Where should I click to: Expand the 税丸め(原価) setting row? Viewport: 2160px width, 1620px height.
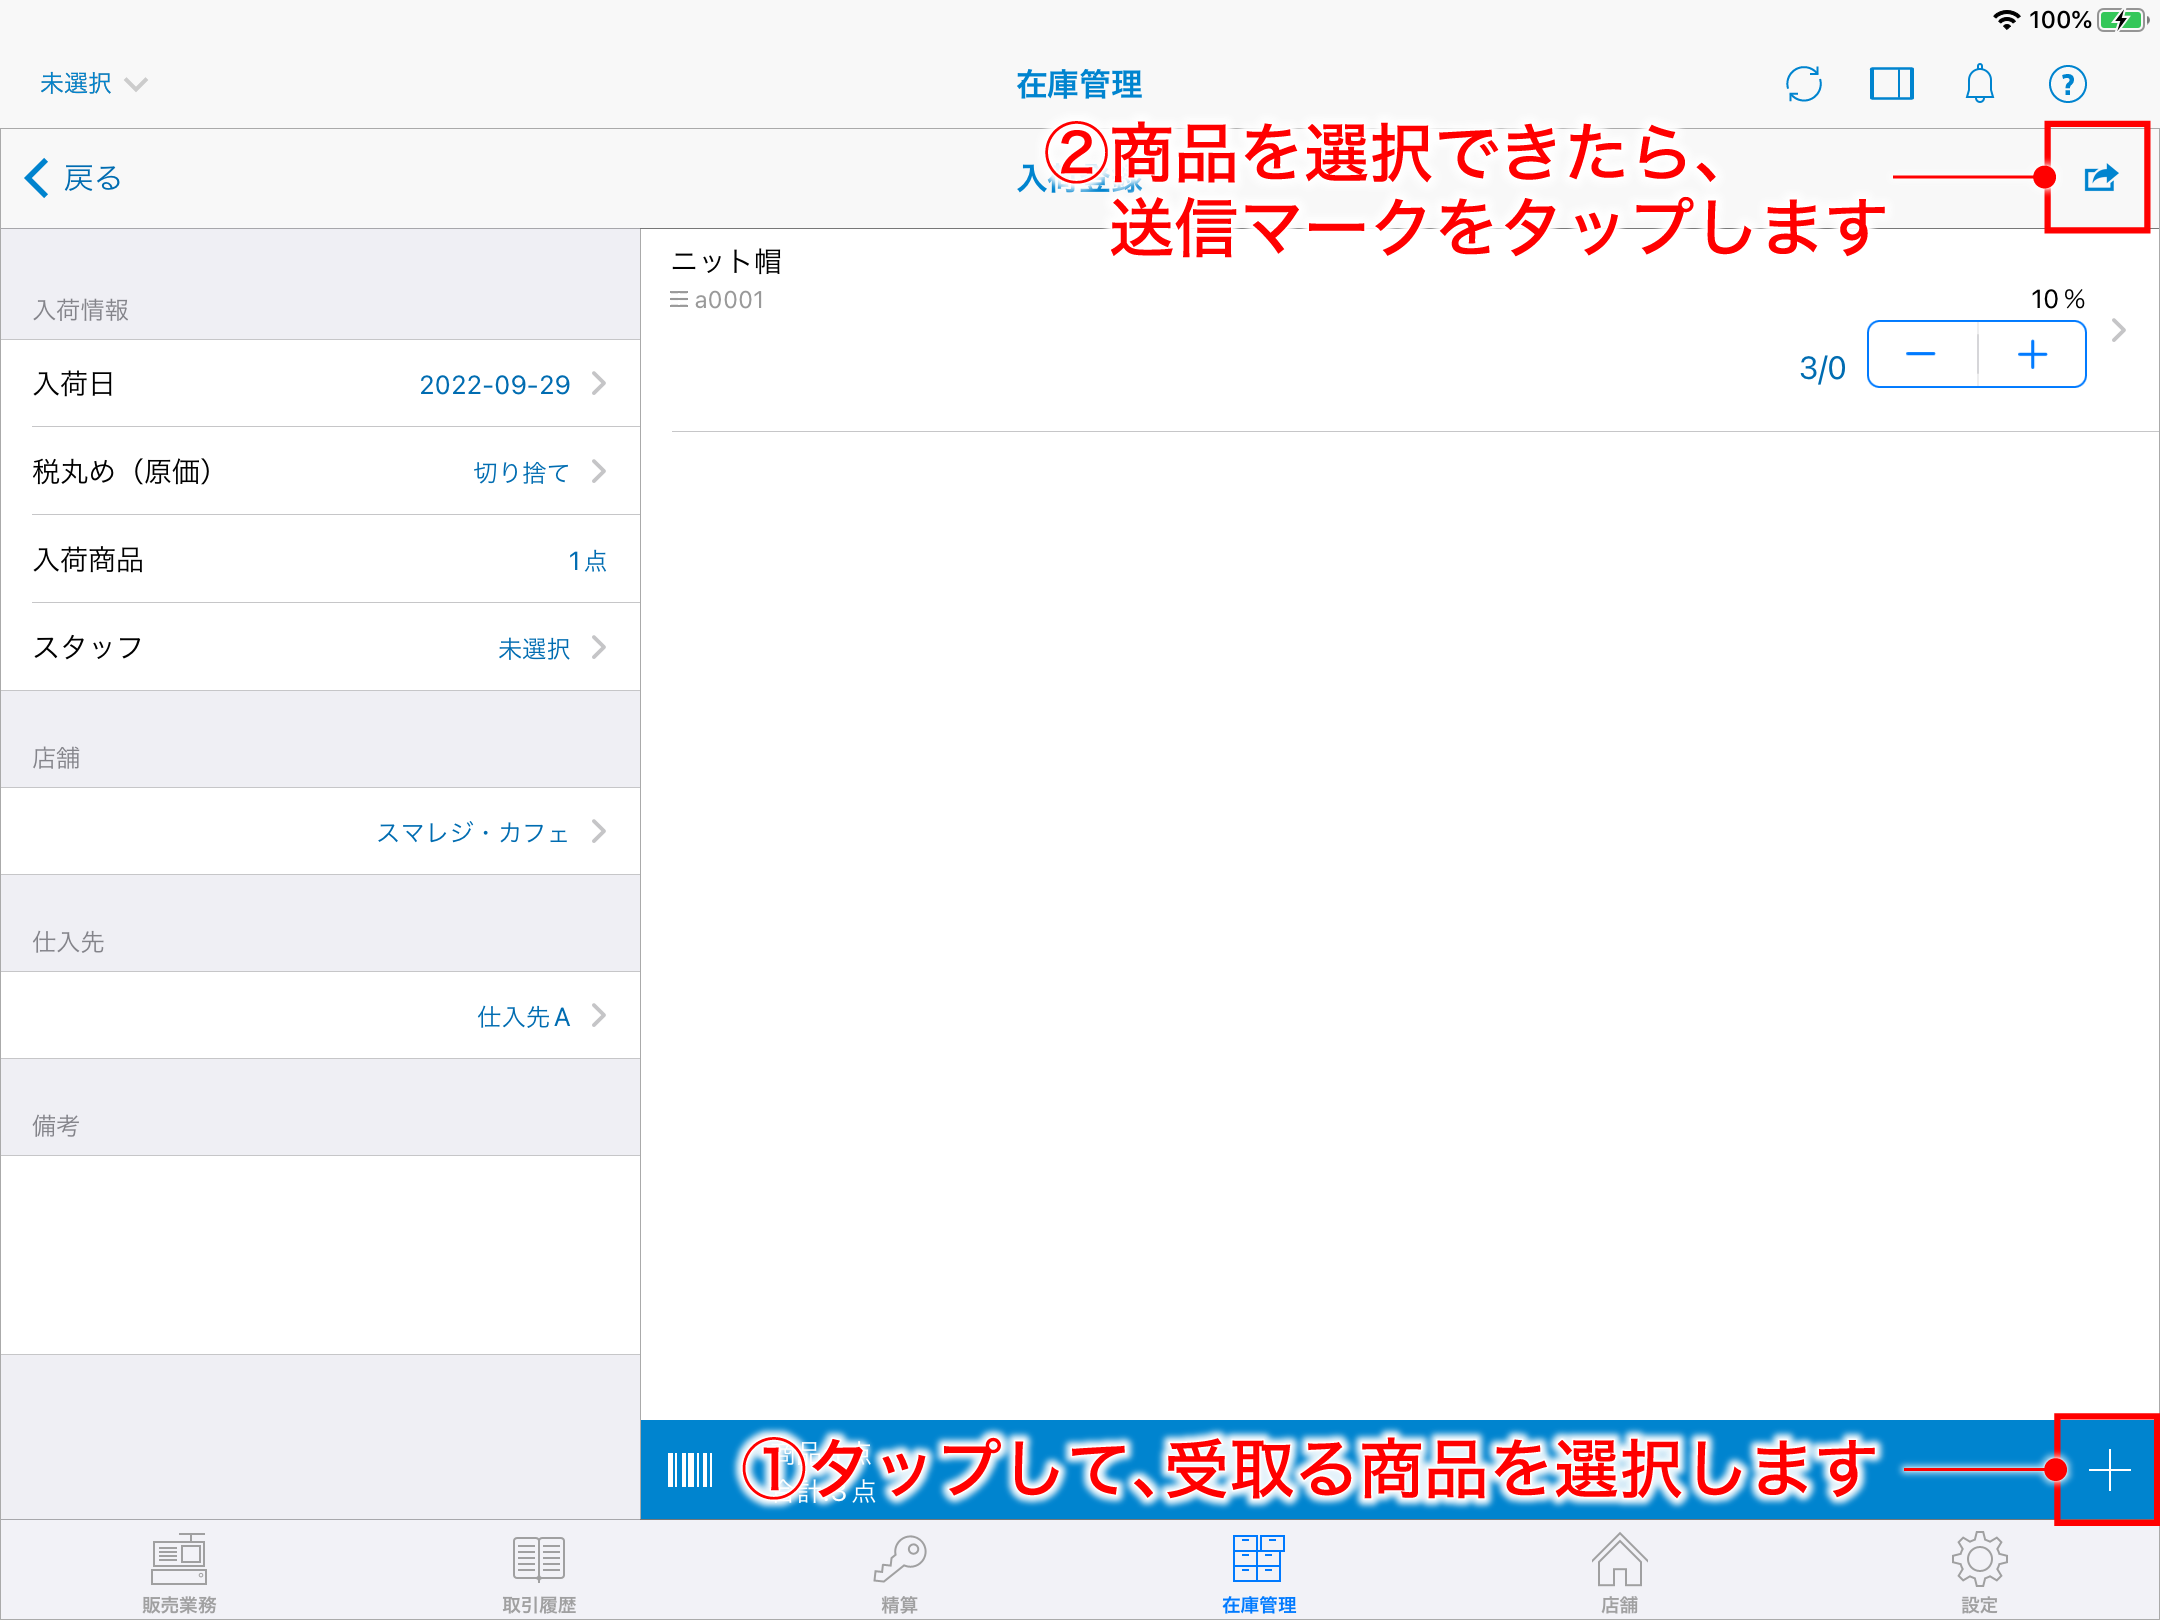320,472
